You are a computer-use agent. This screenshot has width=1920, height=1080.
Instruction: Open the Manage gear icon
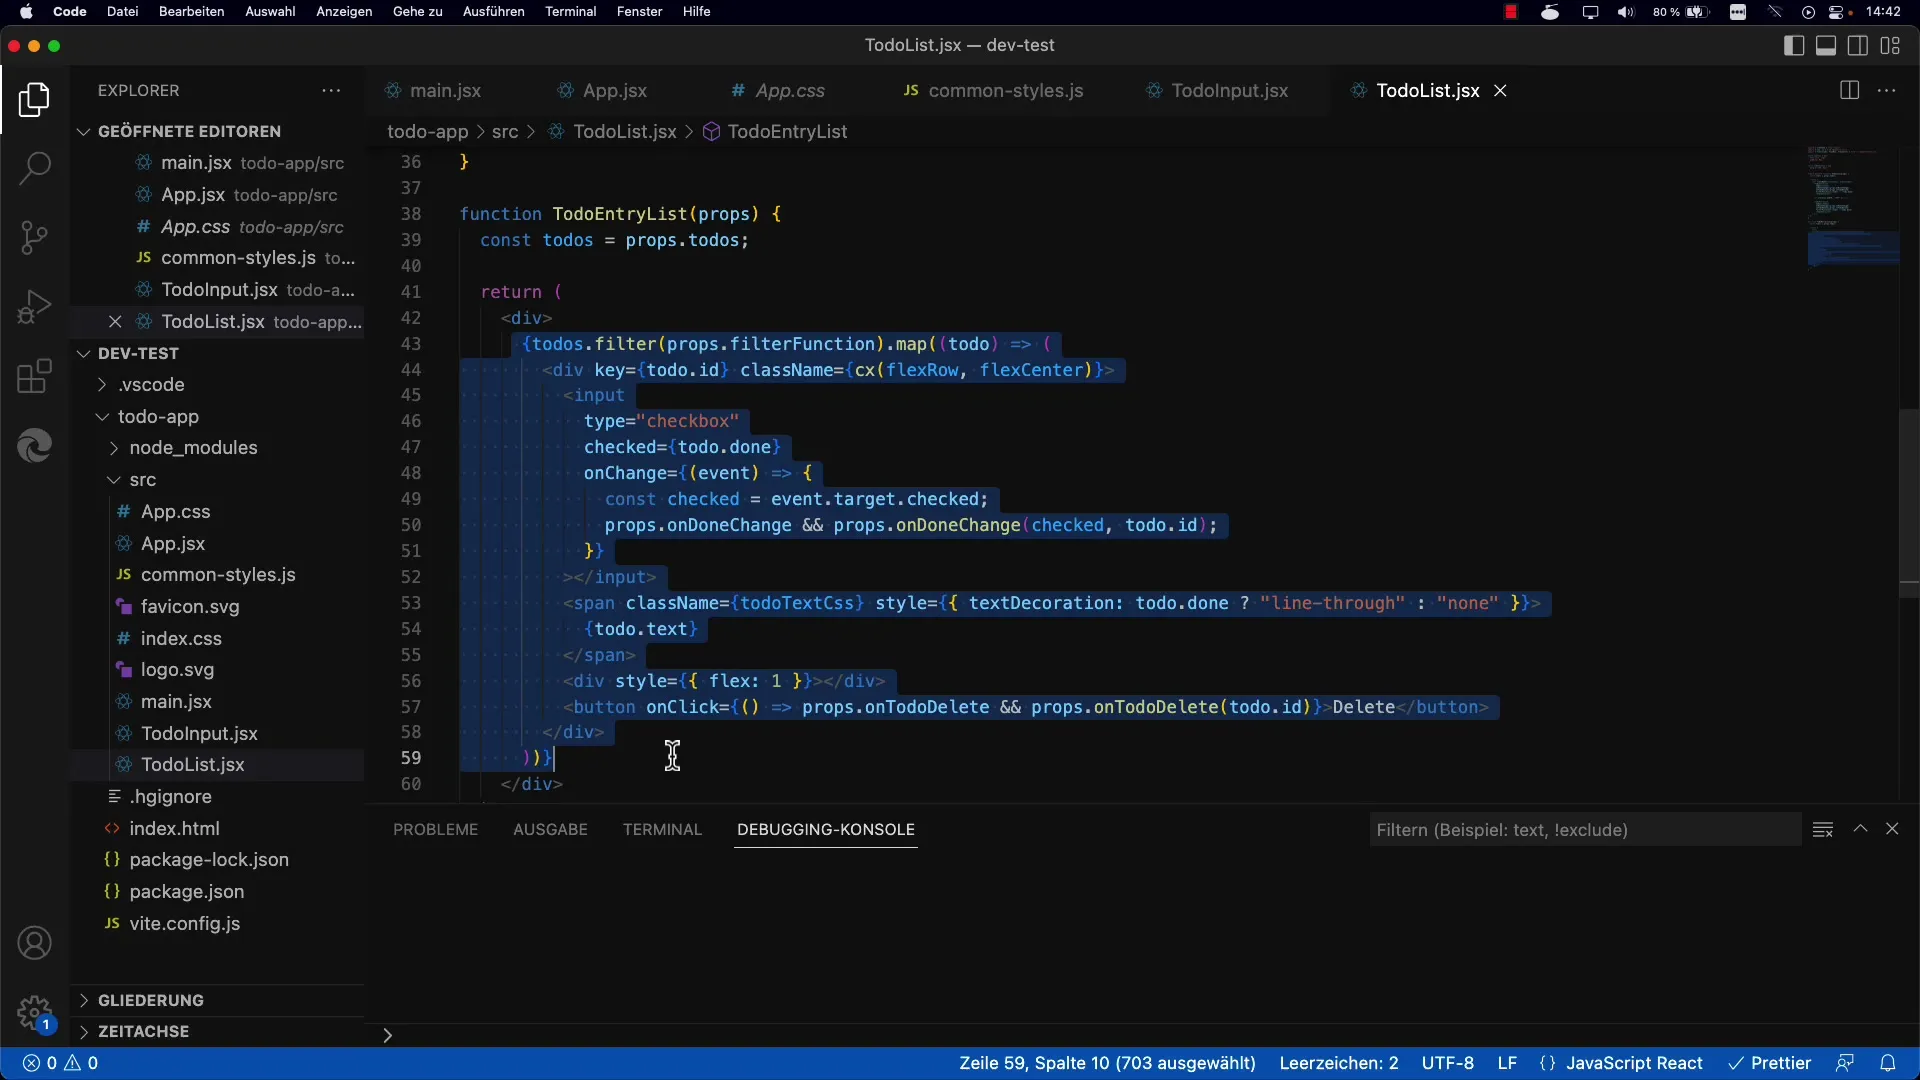[34, 1012]
